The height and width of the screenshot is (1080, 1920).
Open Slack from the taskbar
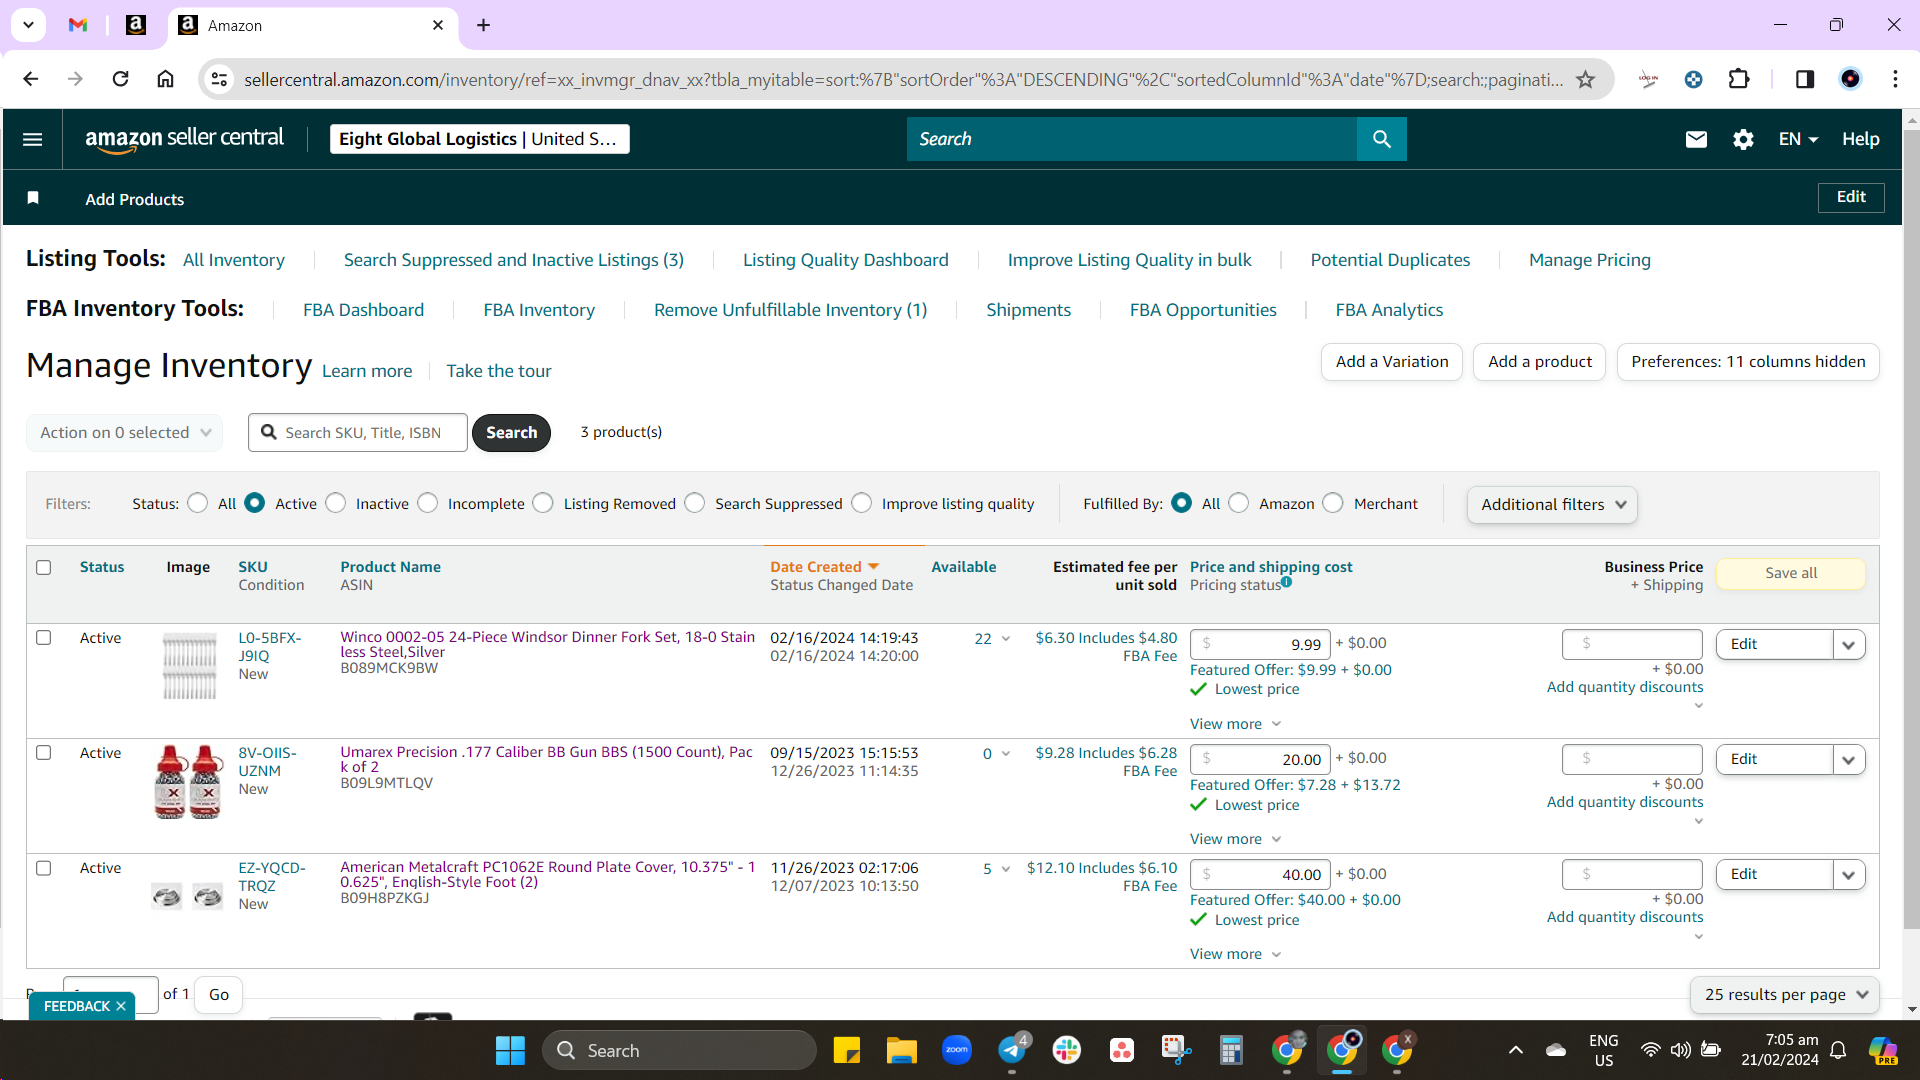click(x=1067, y=1050)
